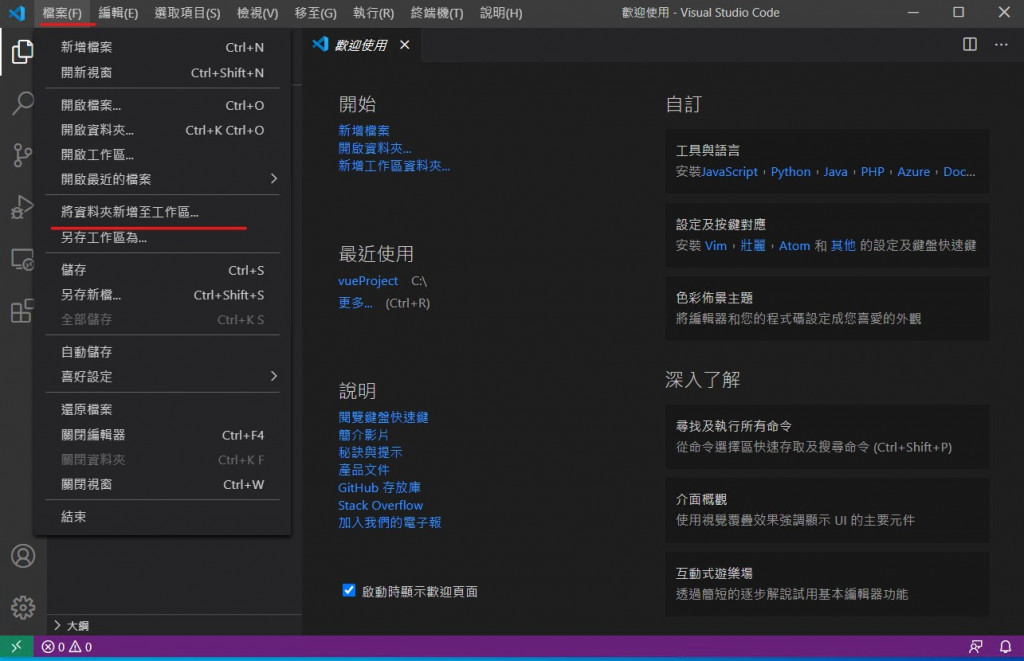Click the remote window status bar icon
The image size is (1024, 661).
coord(16,647)
